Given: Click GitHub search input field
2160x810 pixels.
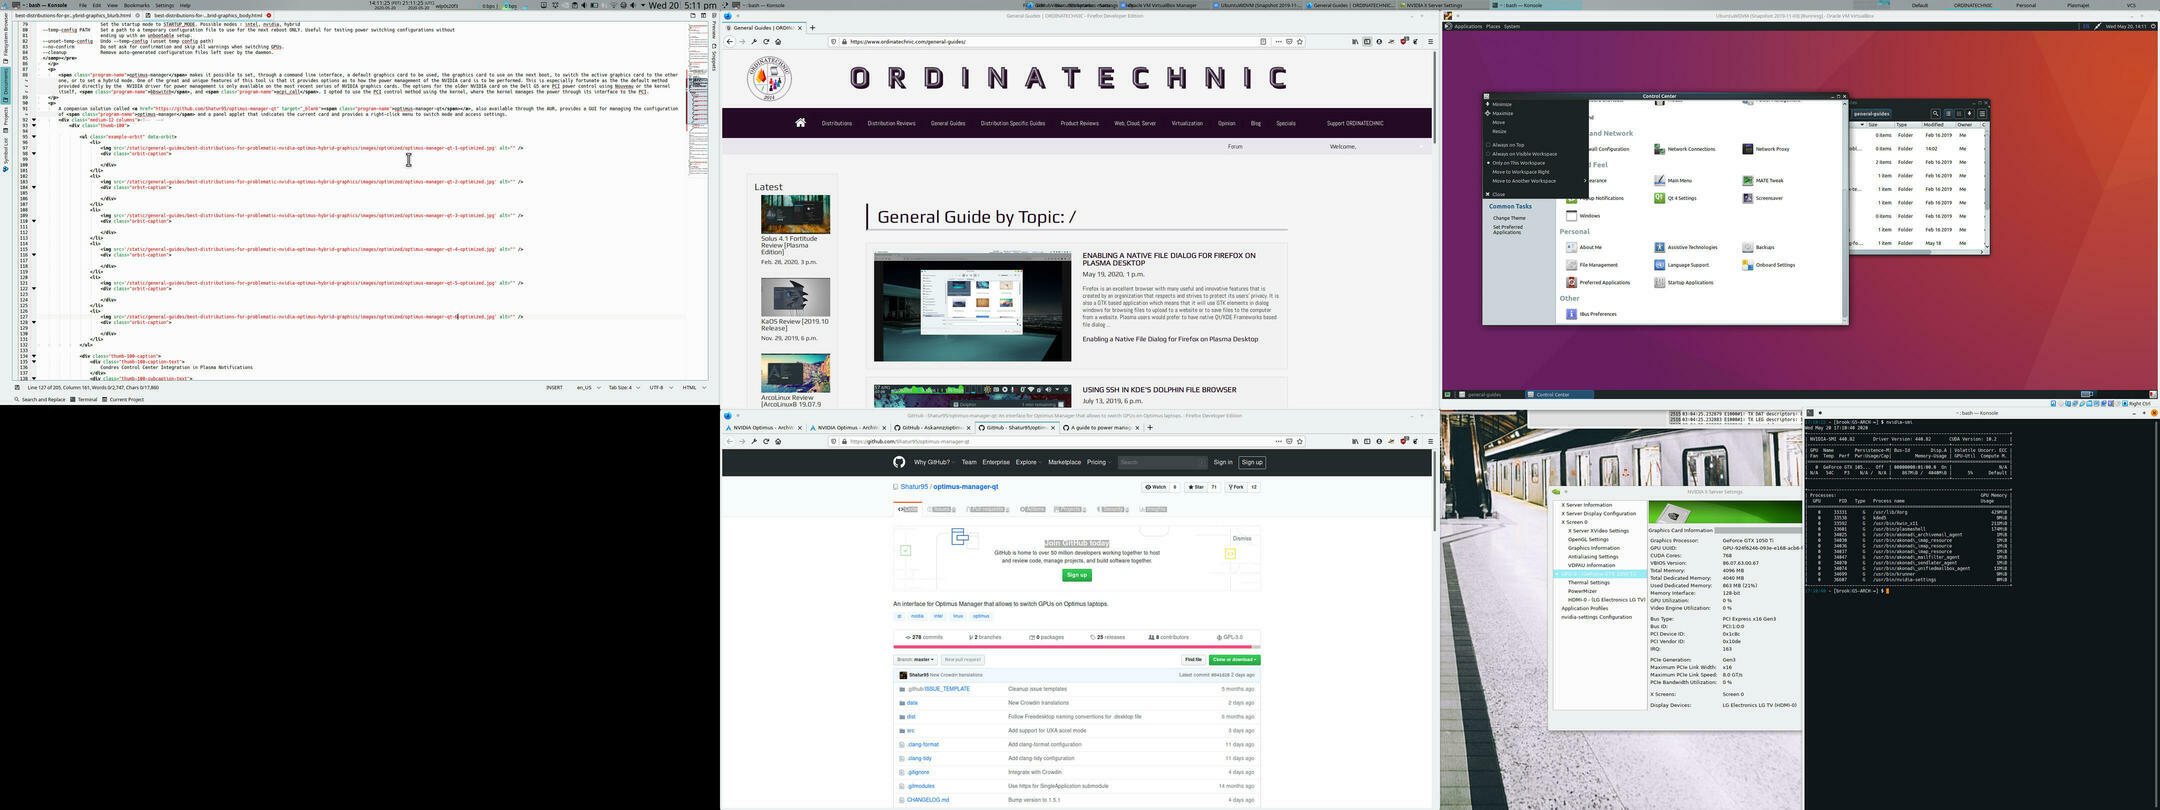Looking at the screenshot, I should [x=1162, y=462].
